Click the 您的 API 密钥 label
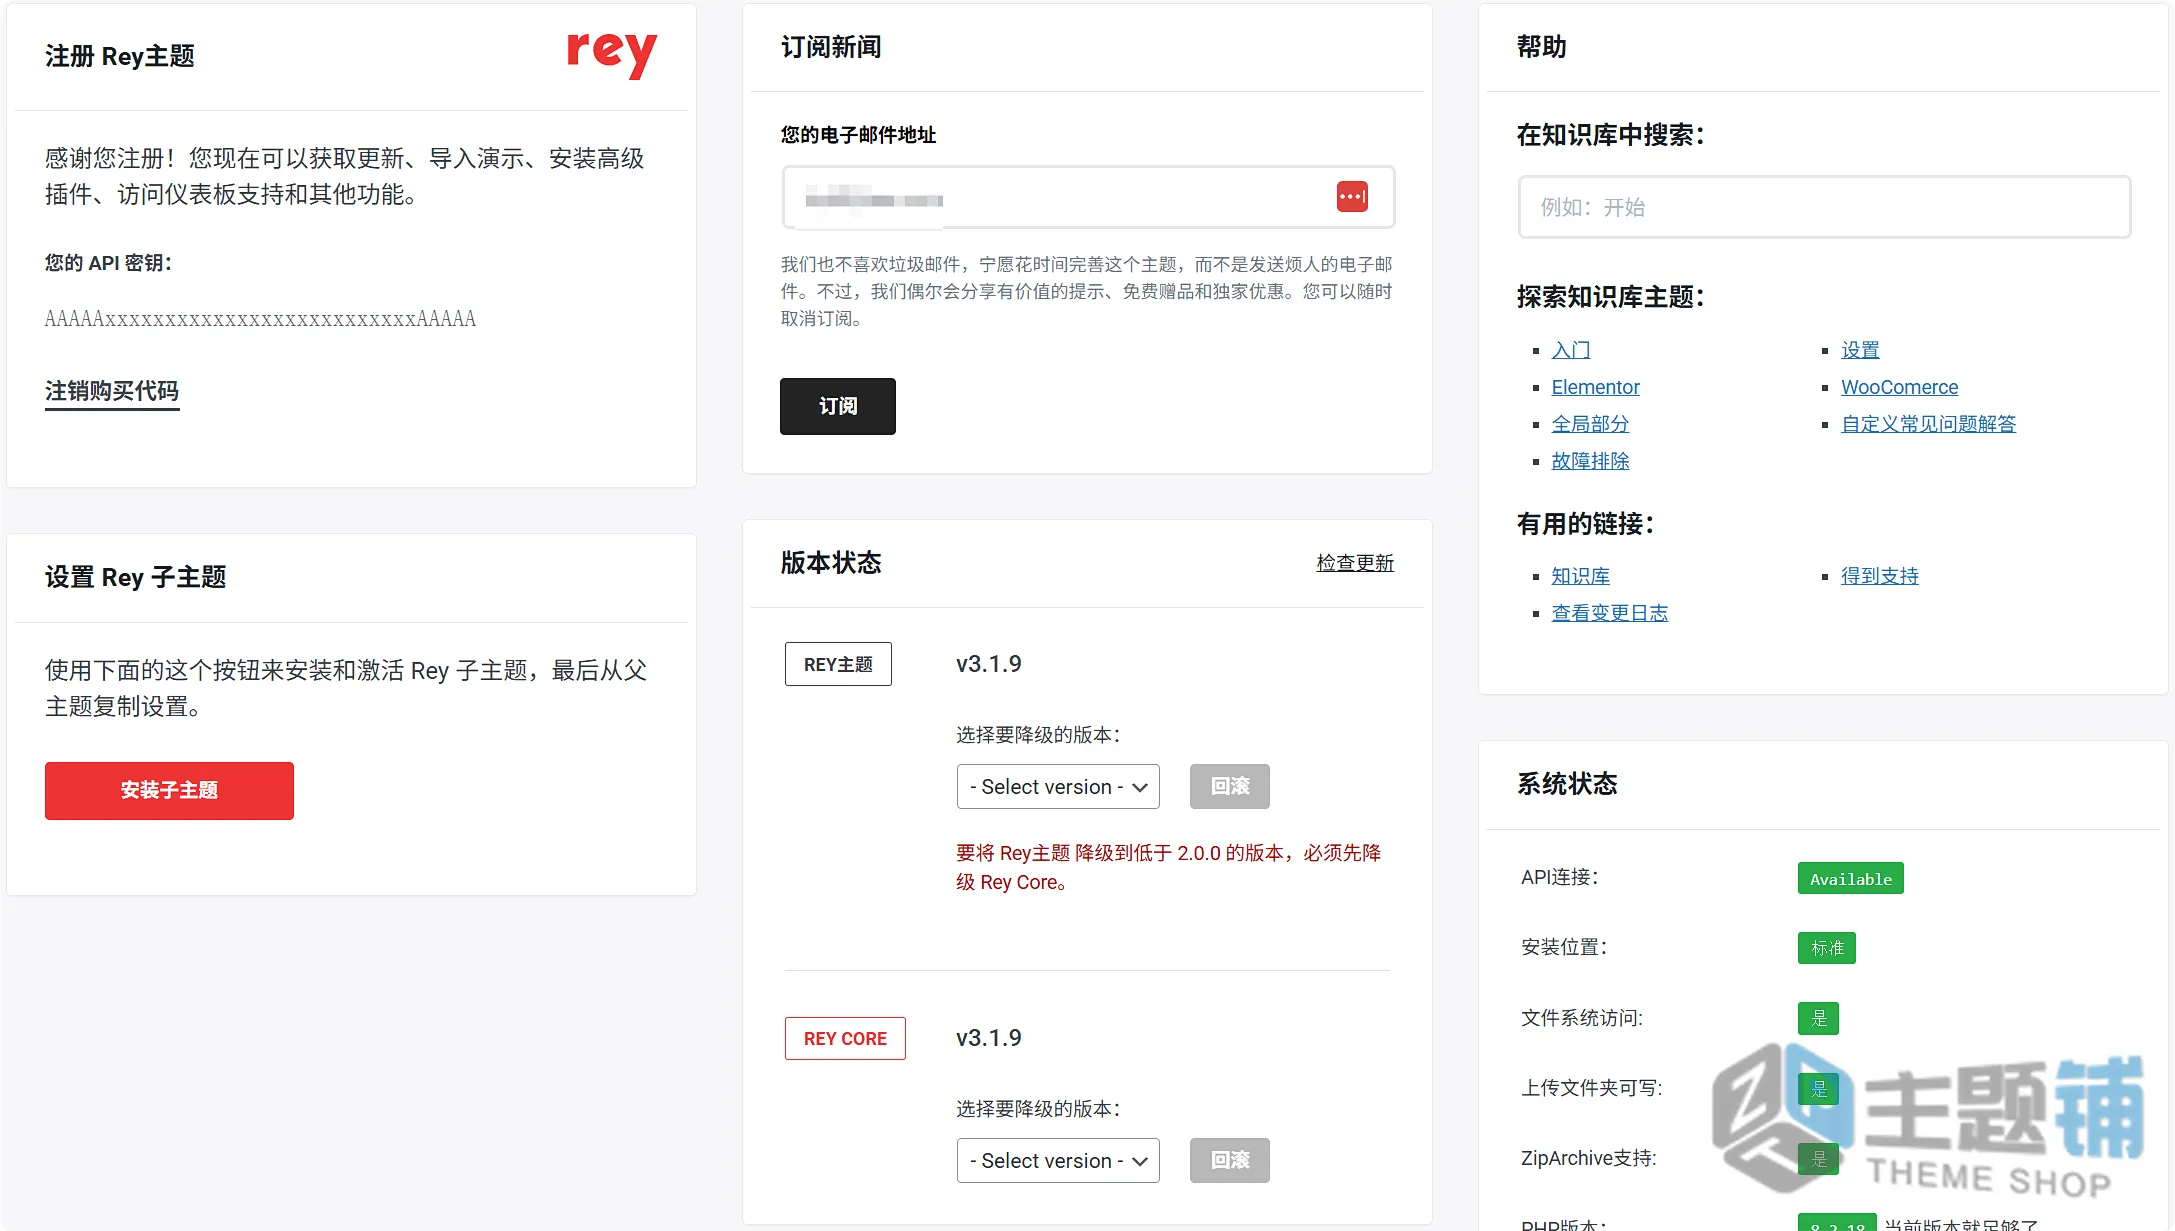2175x1231 pixels. click(x=108, y=263)
